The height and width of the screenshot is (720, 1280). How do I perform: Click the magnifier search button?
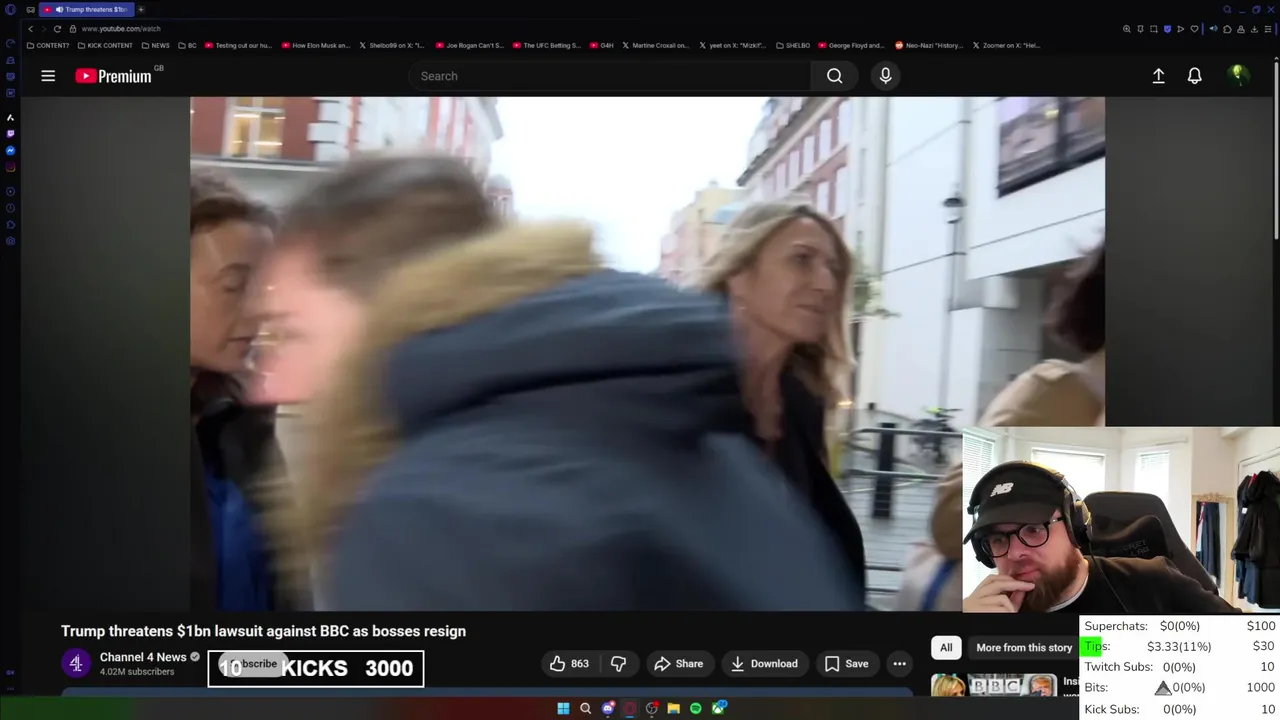pos(834,76)
